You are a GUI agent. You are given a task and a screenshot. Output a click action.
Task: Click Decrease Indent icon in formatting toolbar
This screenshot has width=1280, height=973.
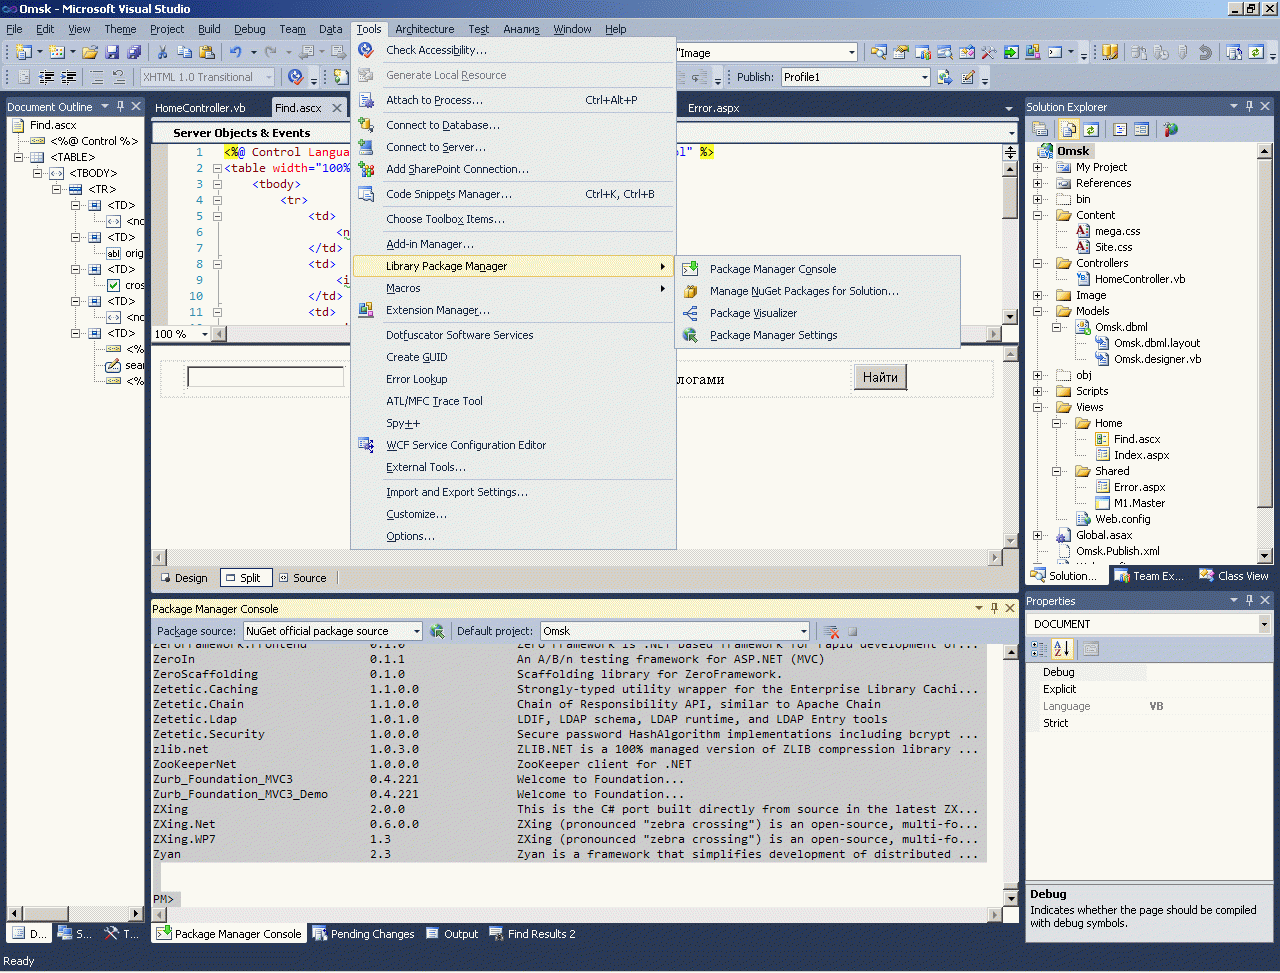(x=47, y=77)
